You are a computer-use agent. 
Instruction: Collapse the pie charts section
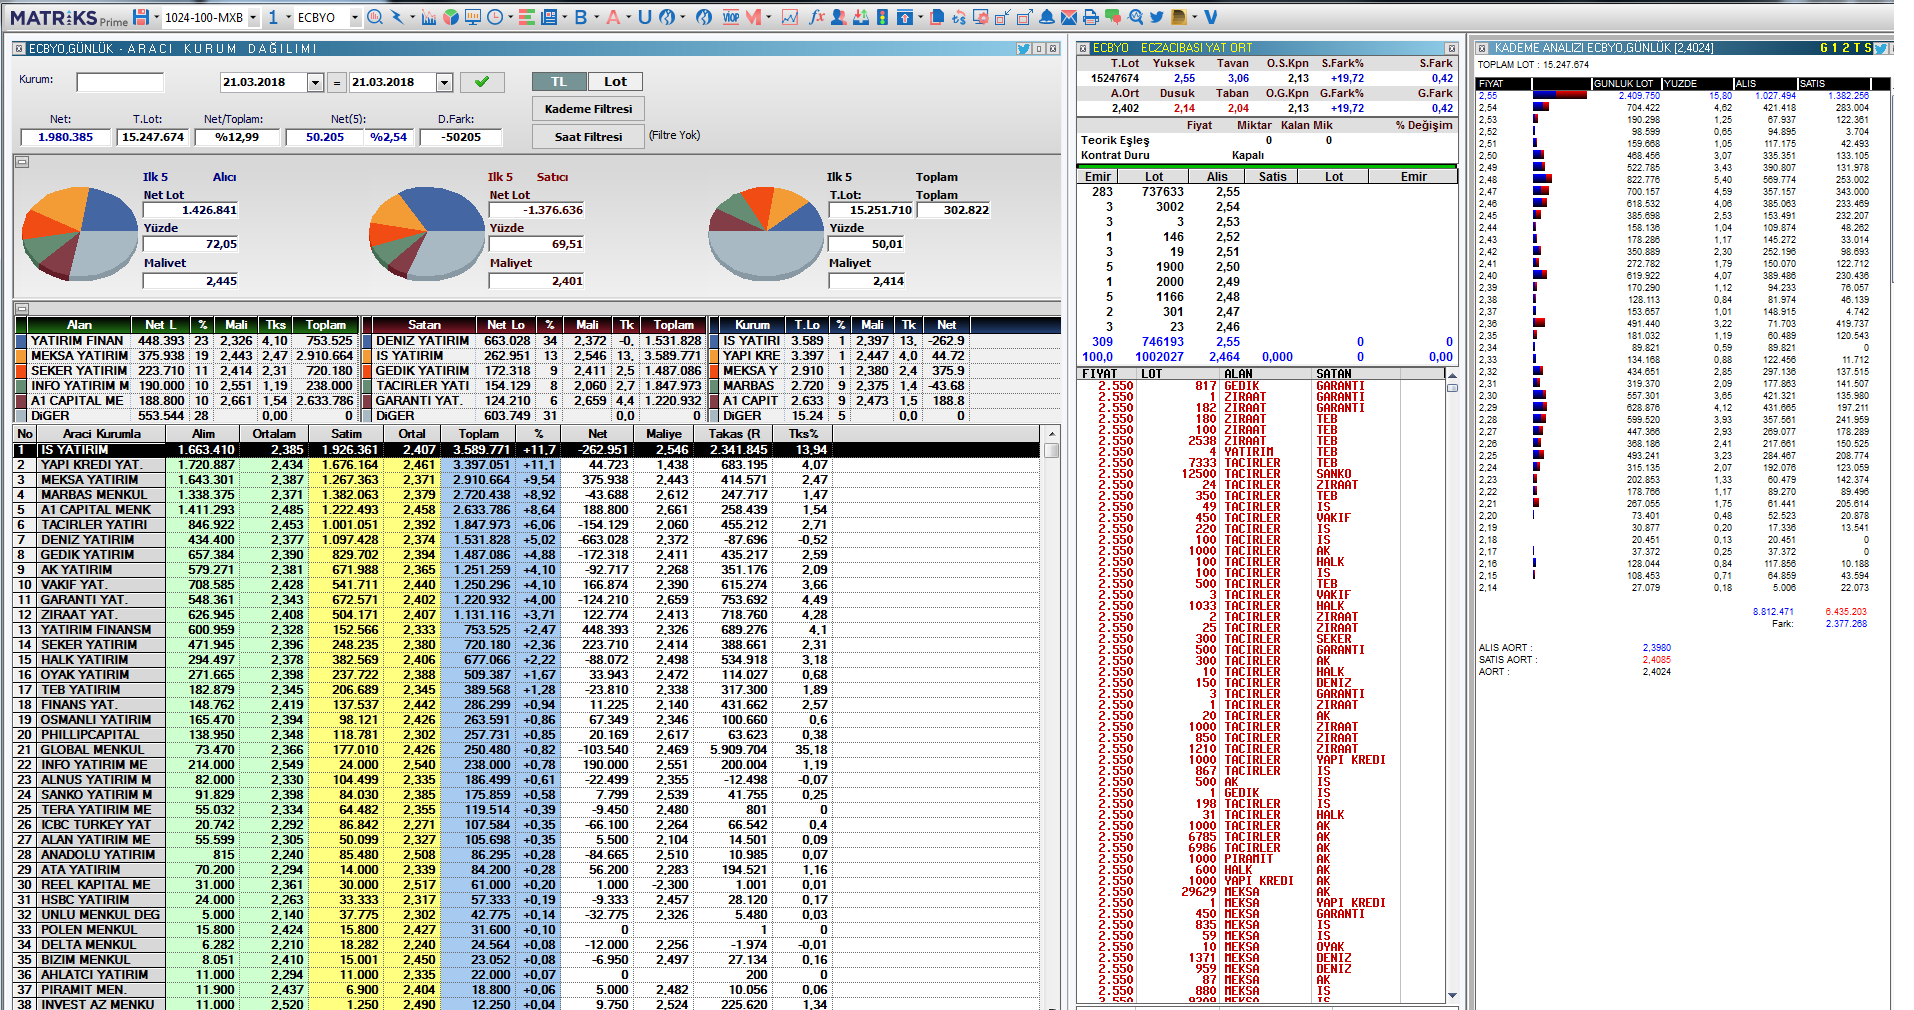click(x=22, y=162)
